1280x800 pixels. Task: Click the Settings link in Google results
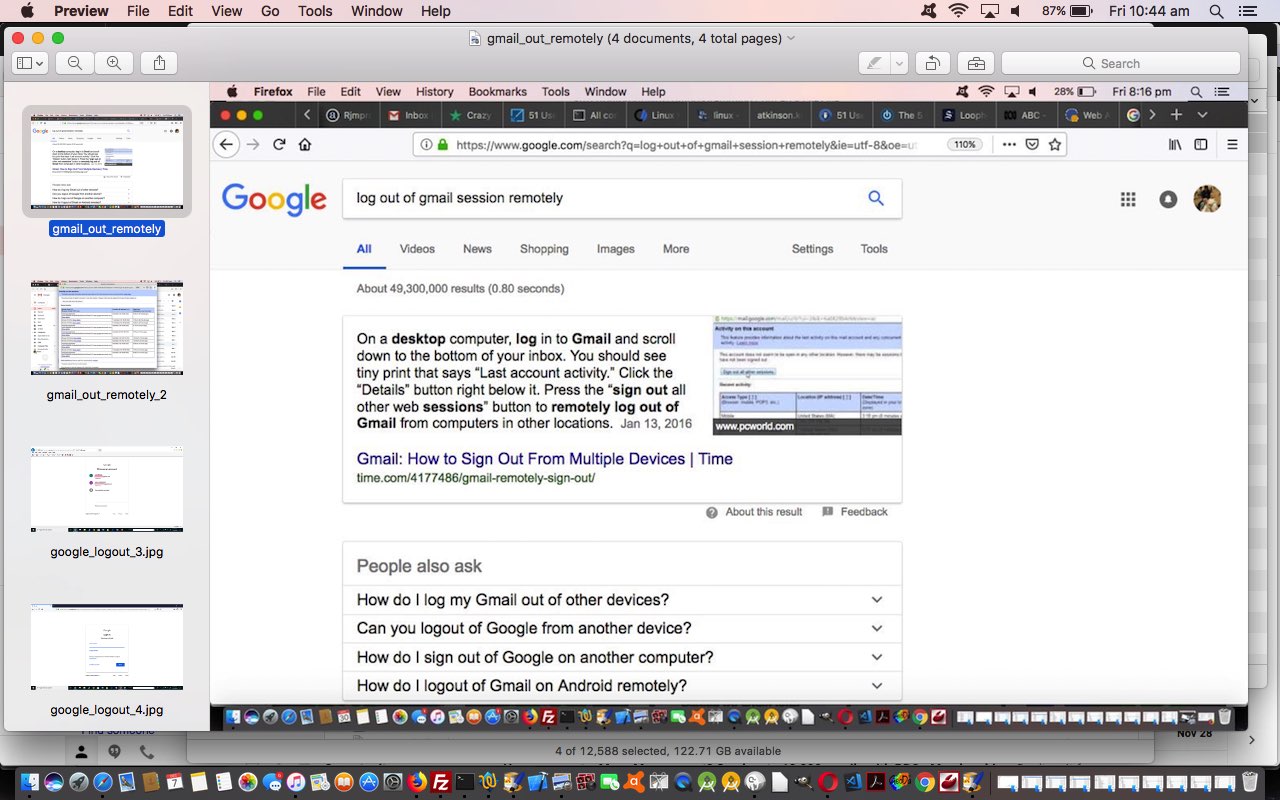pos(812,249)
